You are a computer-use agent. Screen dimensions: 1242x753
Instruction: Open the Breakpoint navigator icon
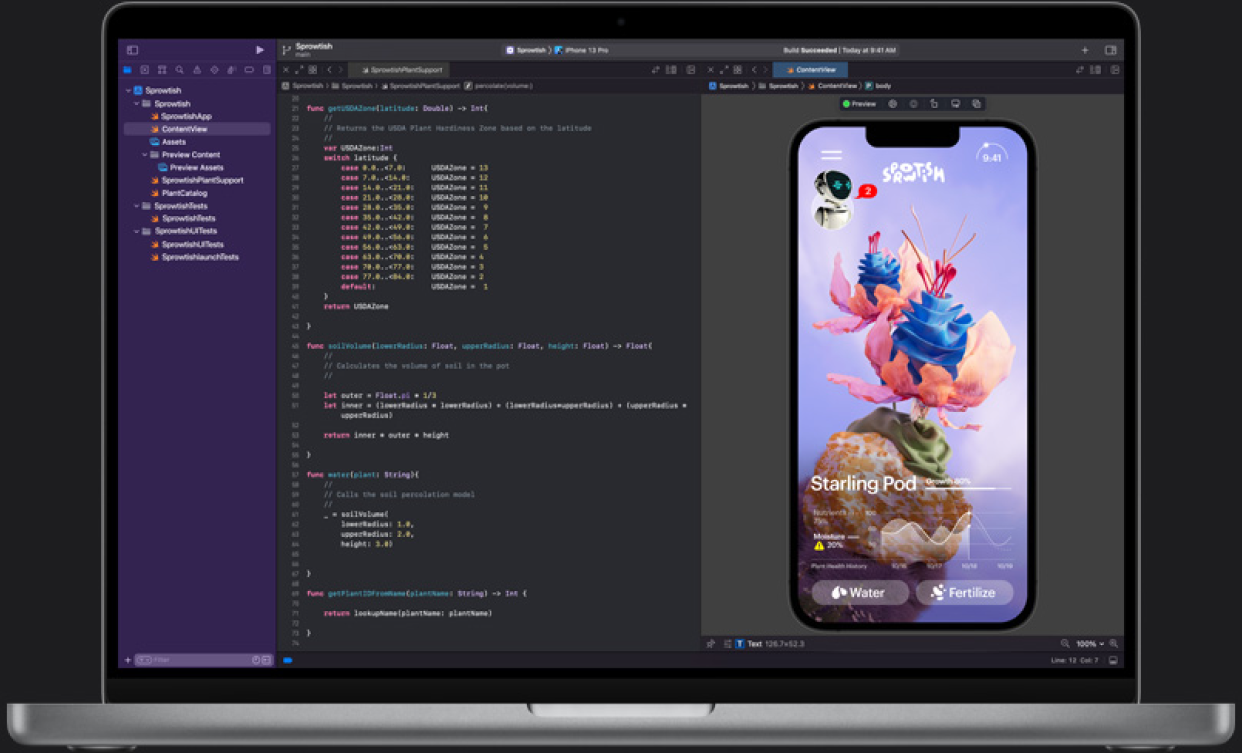pos(249,70)
